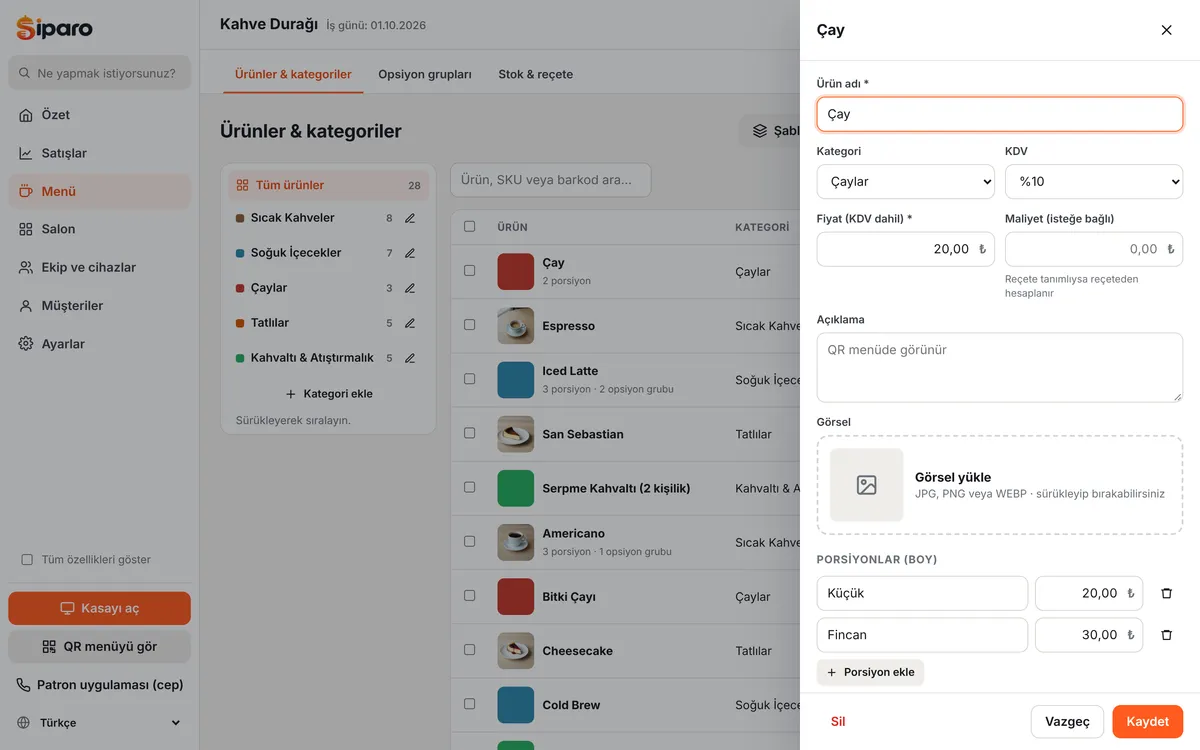Image resolution: width=1200 pixels, height=750 pixels.
Task: Delete the Fincan portion with trash icon
Action: coord(1166,635)
